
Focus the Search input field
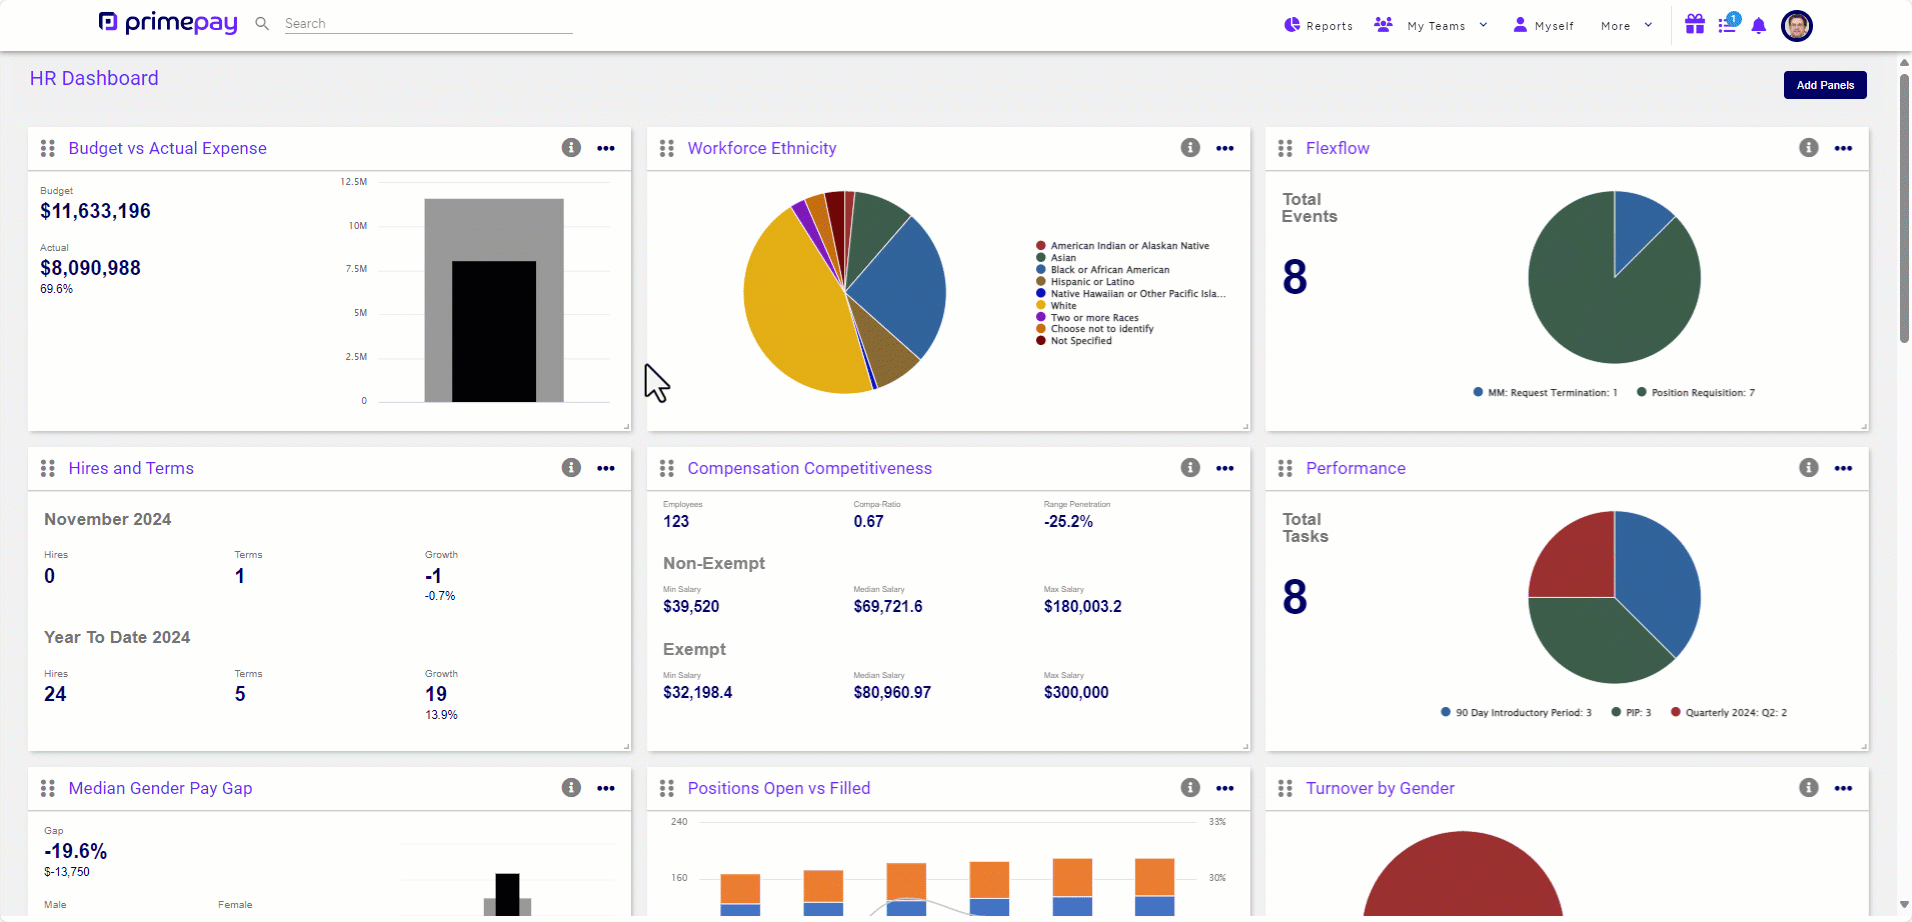428,23
